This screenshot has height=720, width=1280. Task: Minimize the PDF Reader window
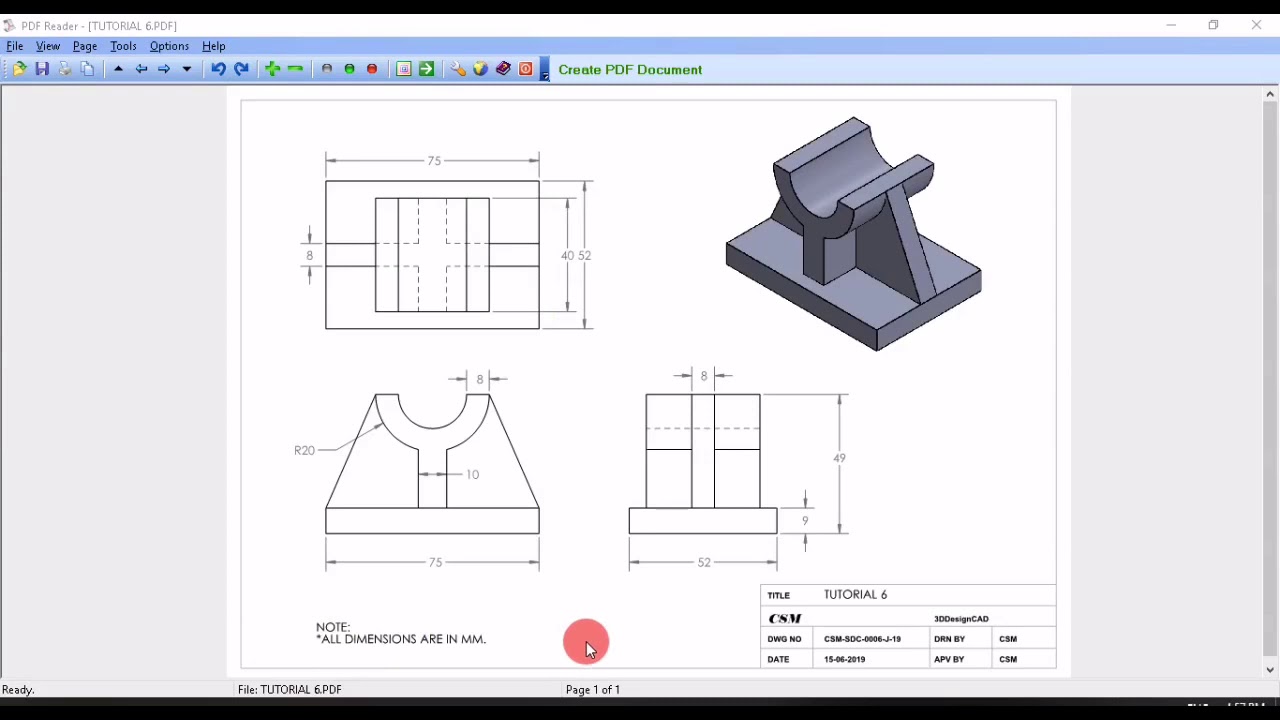click(x=1171, y=25)
